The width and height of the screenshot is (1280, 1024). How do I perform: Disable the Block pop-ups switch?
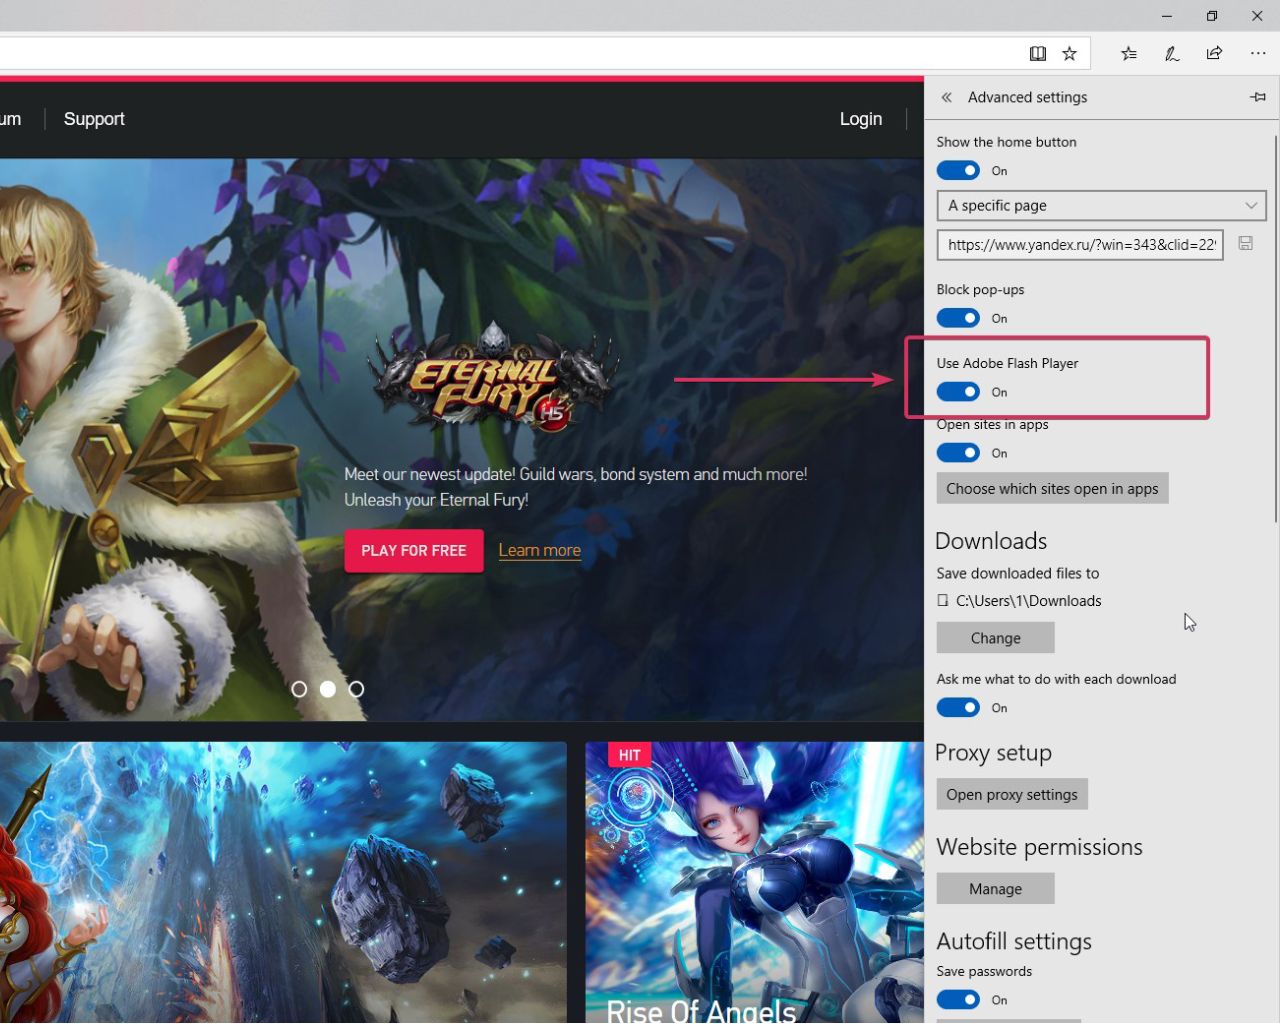958,318
